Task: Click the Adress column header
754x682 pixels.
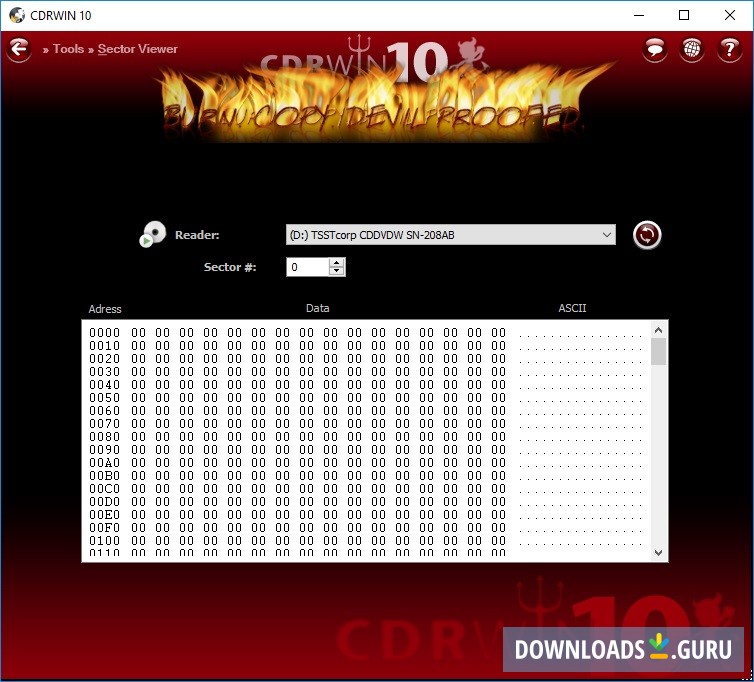Action: pos(105,309)
